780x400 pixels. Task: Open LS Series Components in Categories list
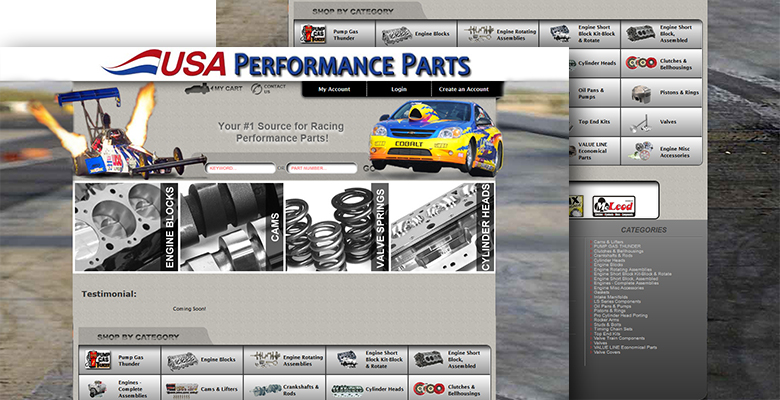(x=617, y=301)
